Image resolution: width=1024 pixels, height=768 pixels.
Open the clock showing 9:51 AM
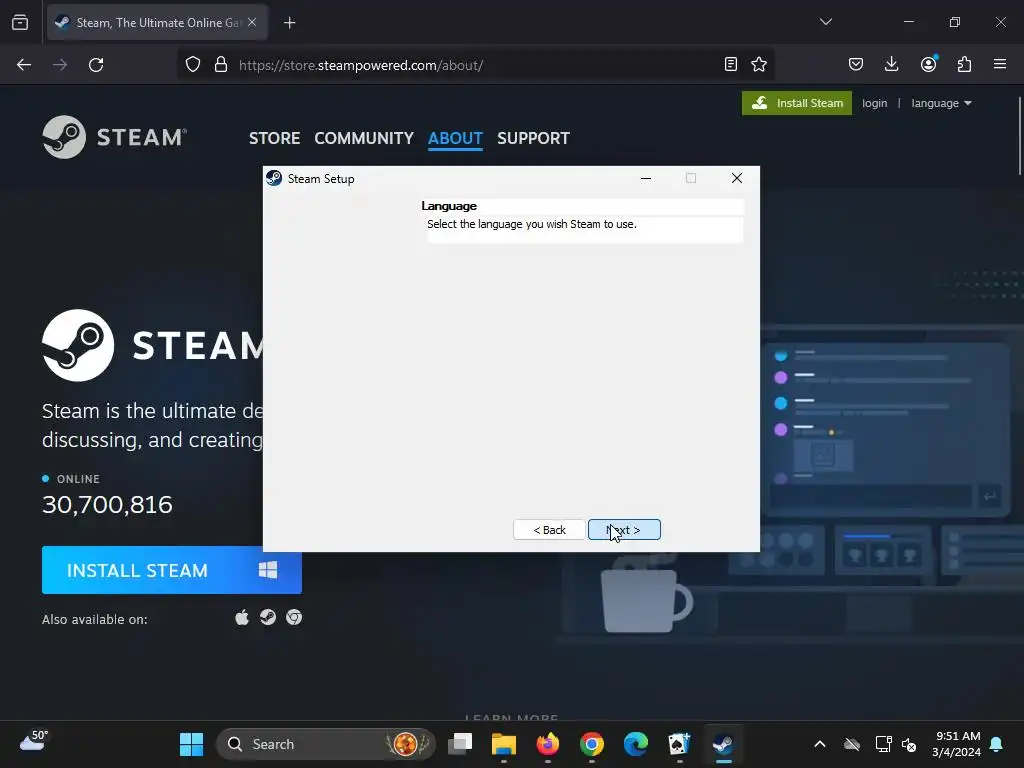pyautogui.click(x=957, y=744)
